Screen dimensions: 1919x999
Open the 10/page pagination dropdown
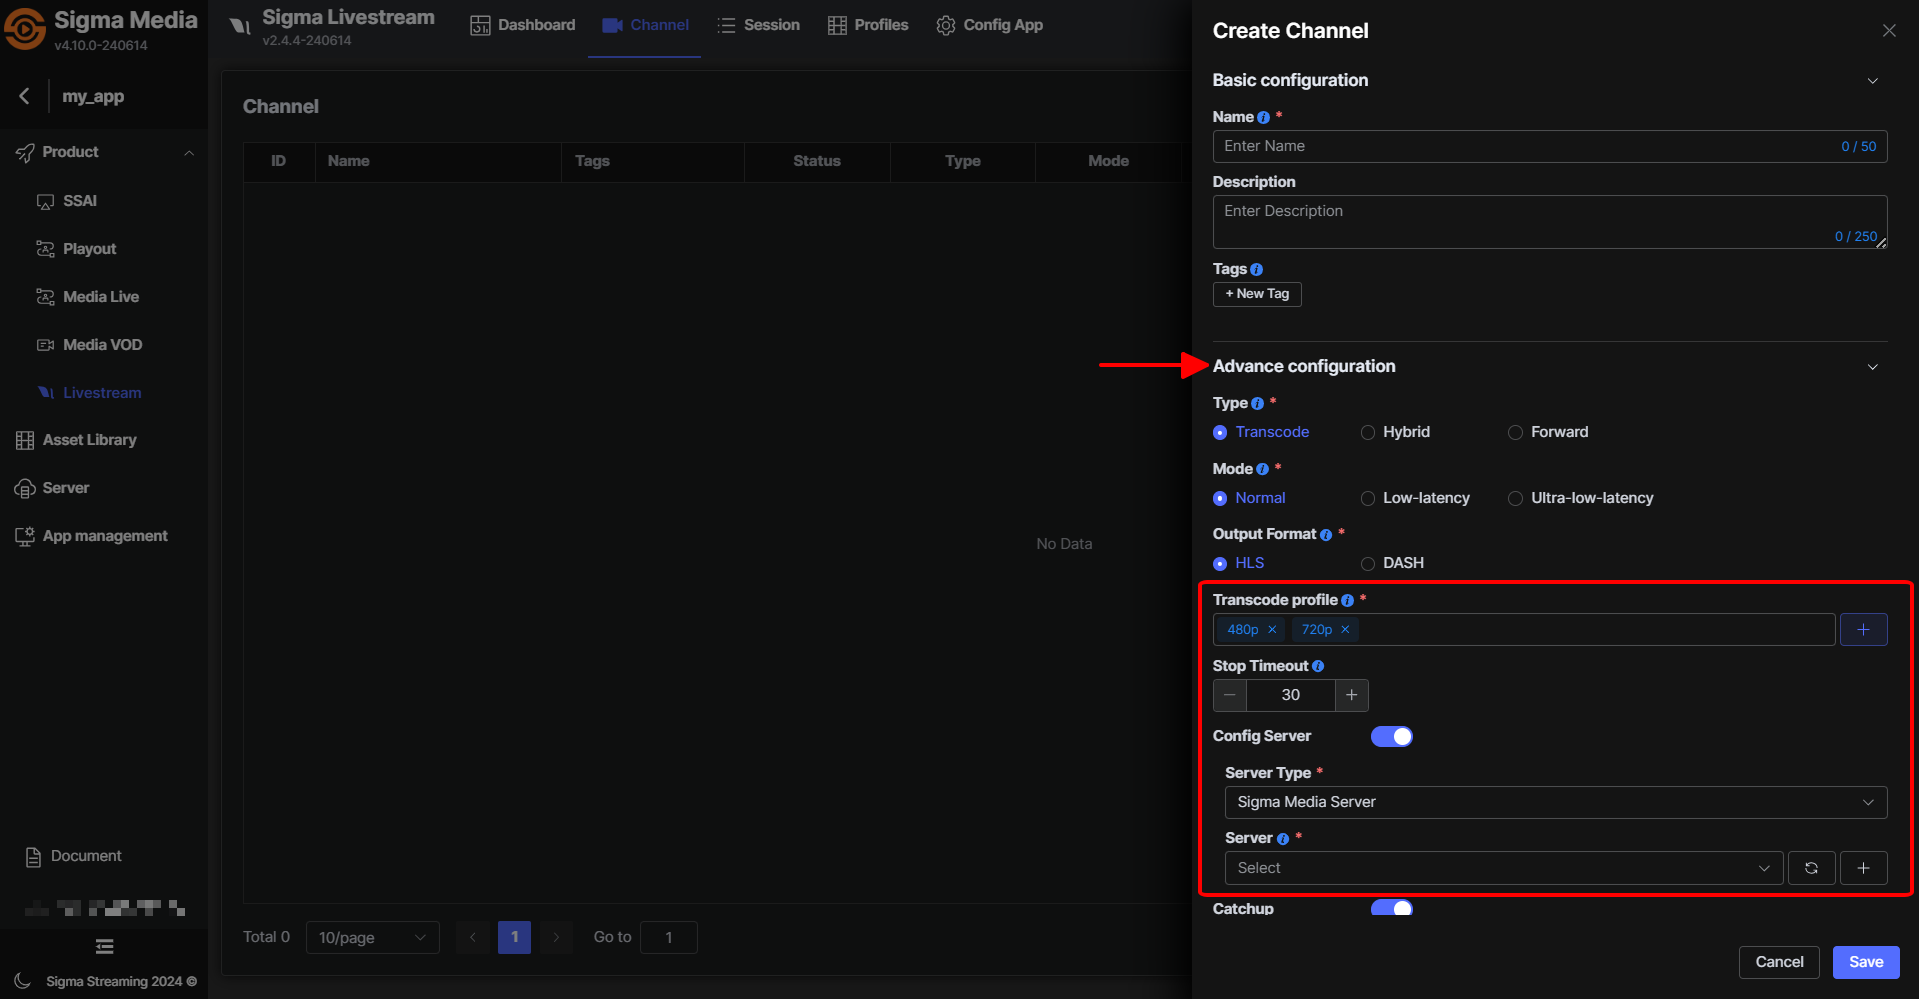point(372,938)
